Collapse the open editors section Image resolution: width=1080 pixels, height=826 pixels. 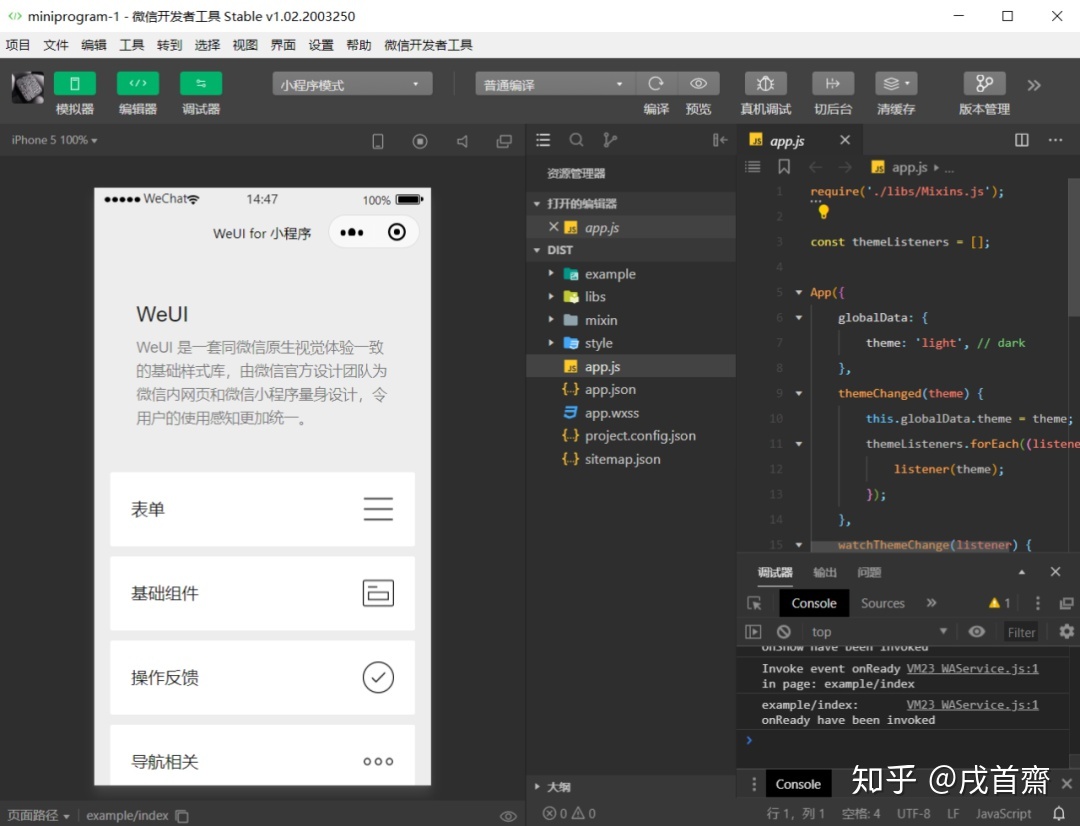tap(537, 203)
